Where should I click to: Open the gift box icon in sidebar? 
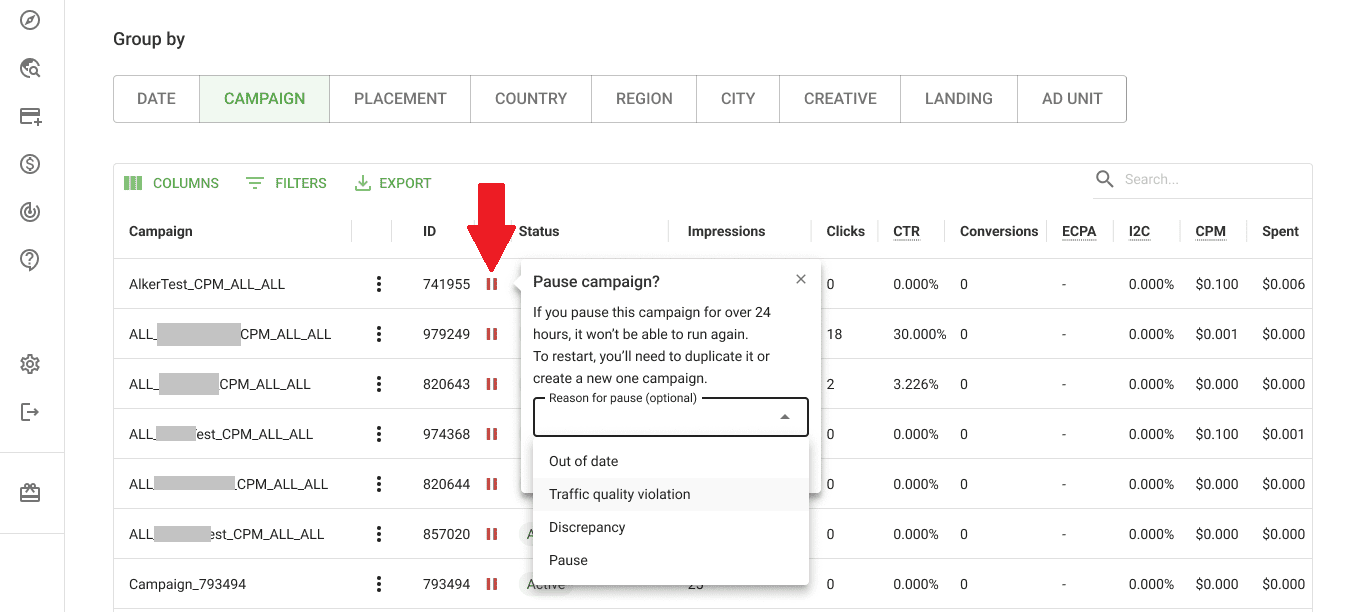(x=30, y=492)
